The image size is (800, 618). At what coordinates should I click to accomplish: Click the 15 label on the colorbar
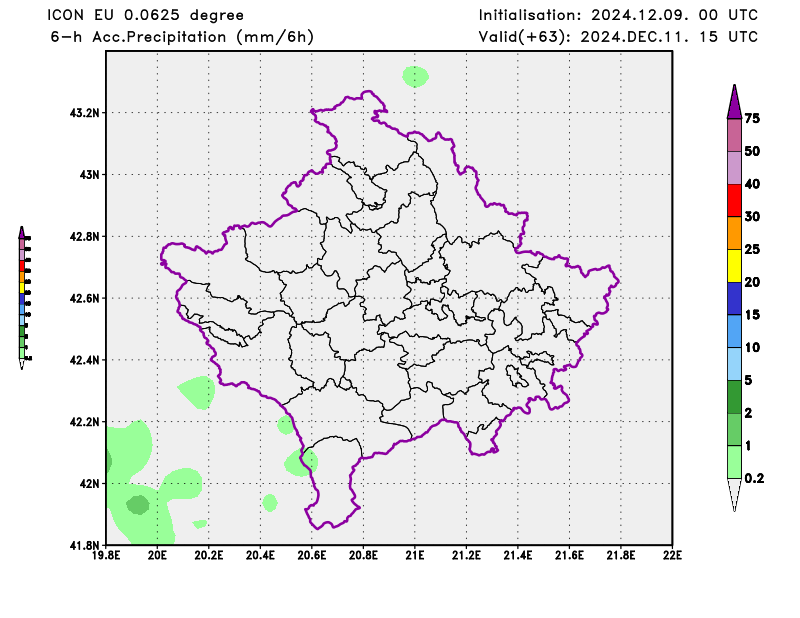click(752, 314)
